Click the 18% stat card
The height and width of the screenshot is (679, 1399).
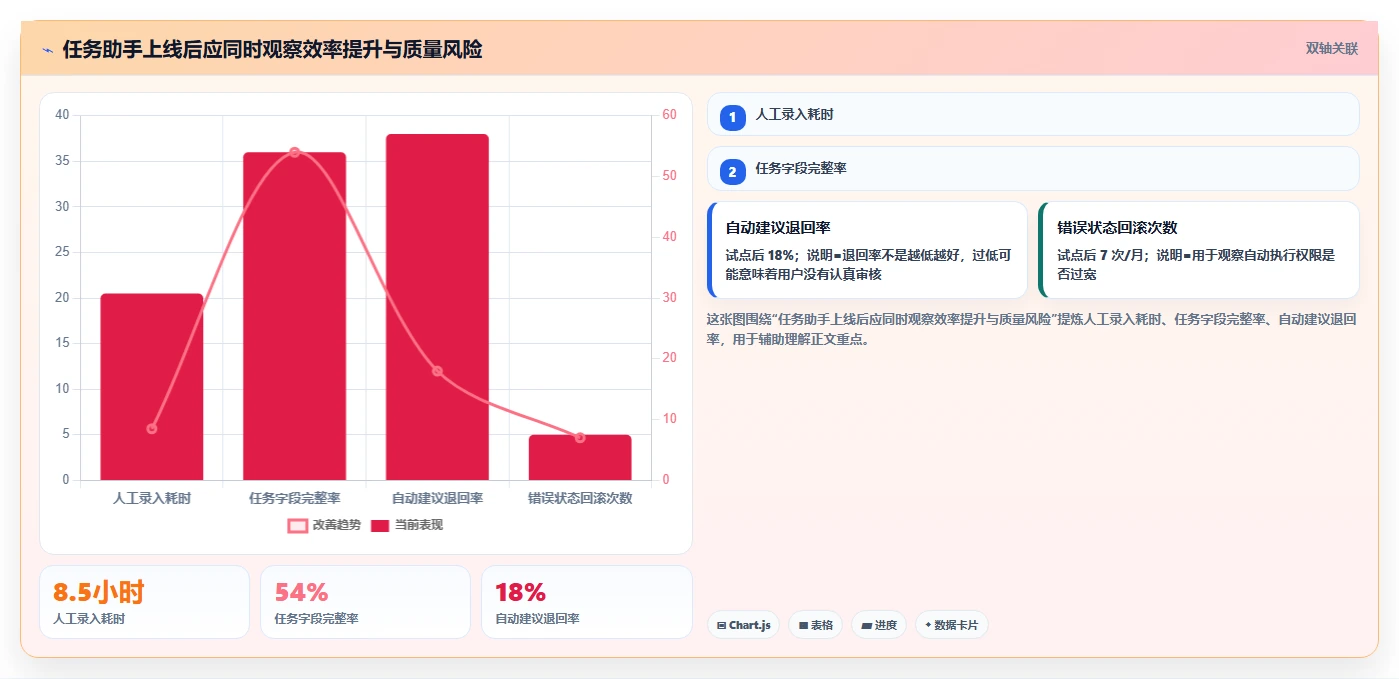[x=586, y=602]
